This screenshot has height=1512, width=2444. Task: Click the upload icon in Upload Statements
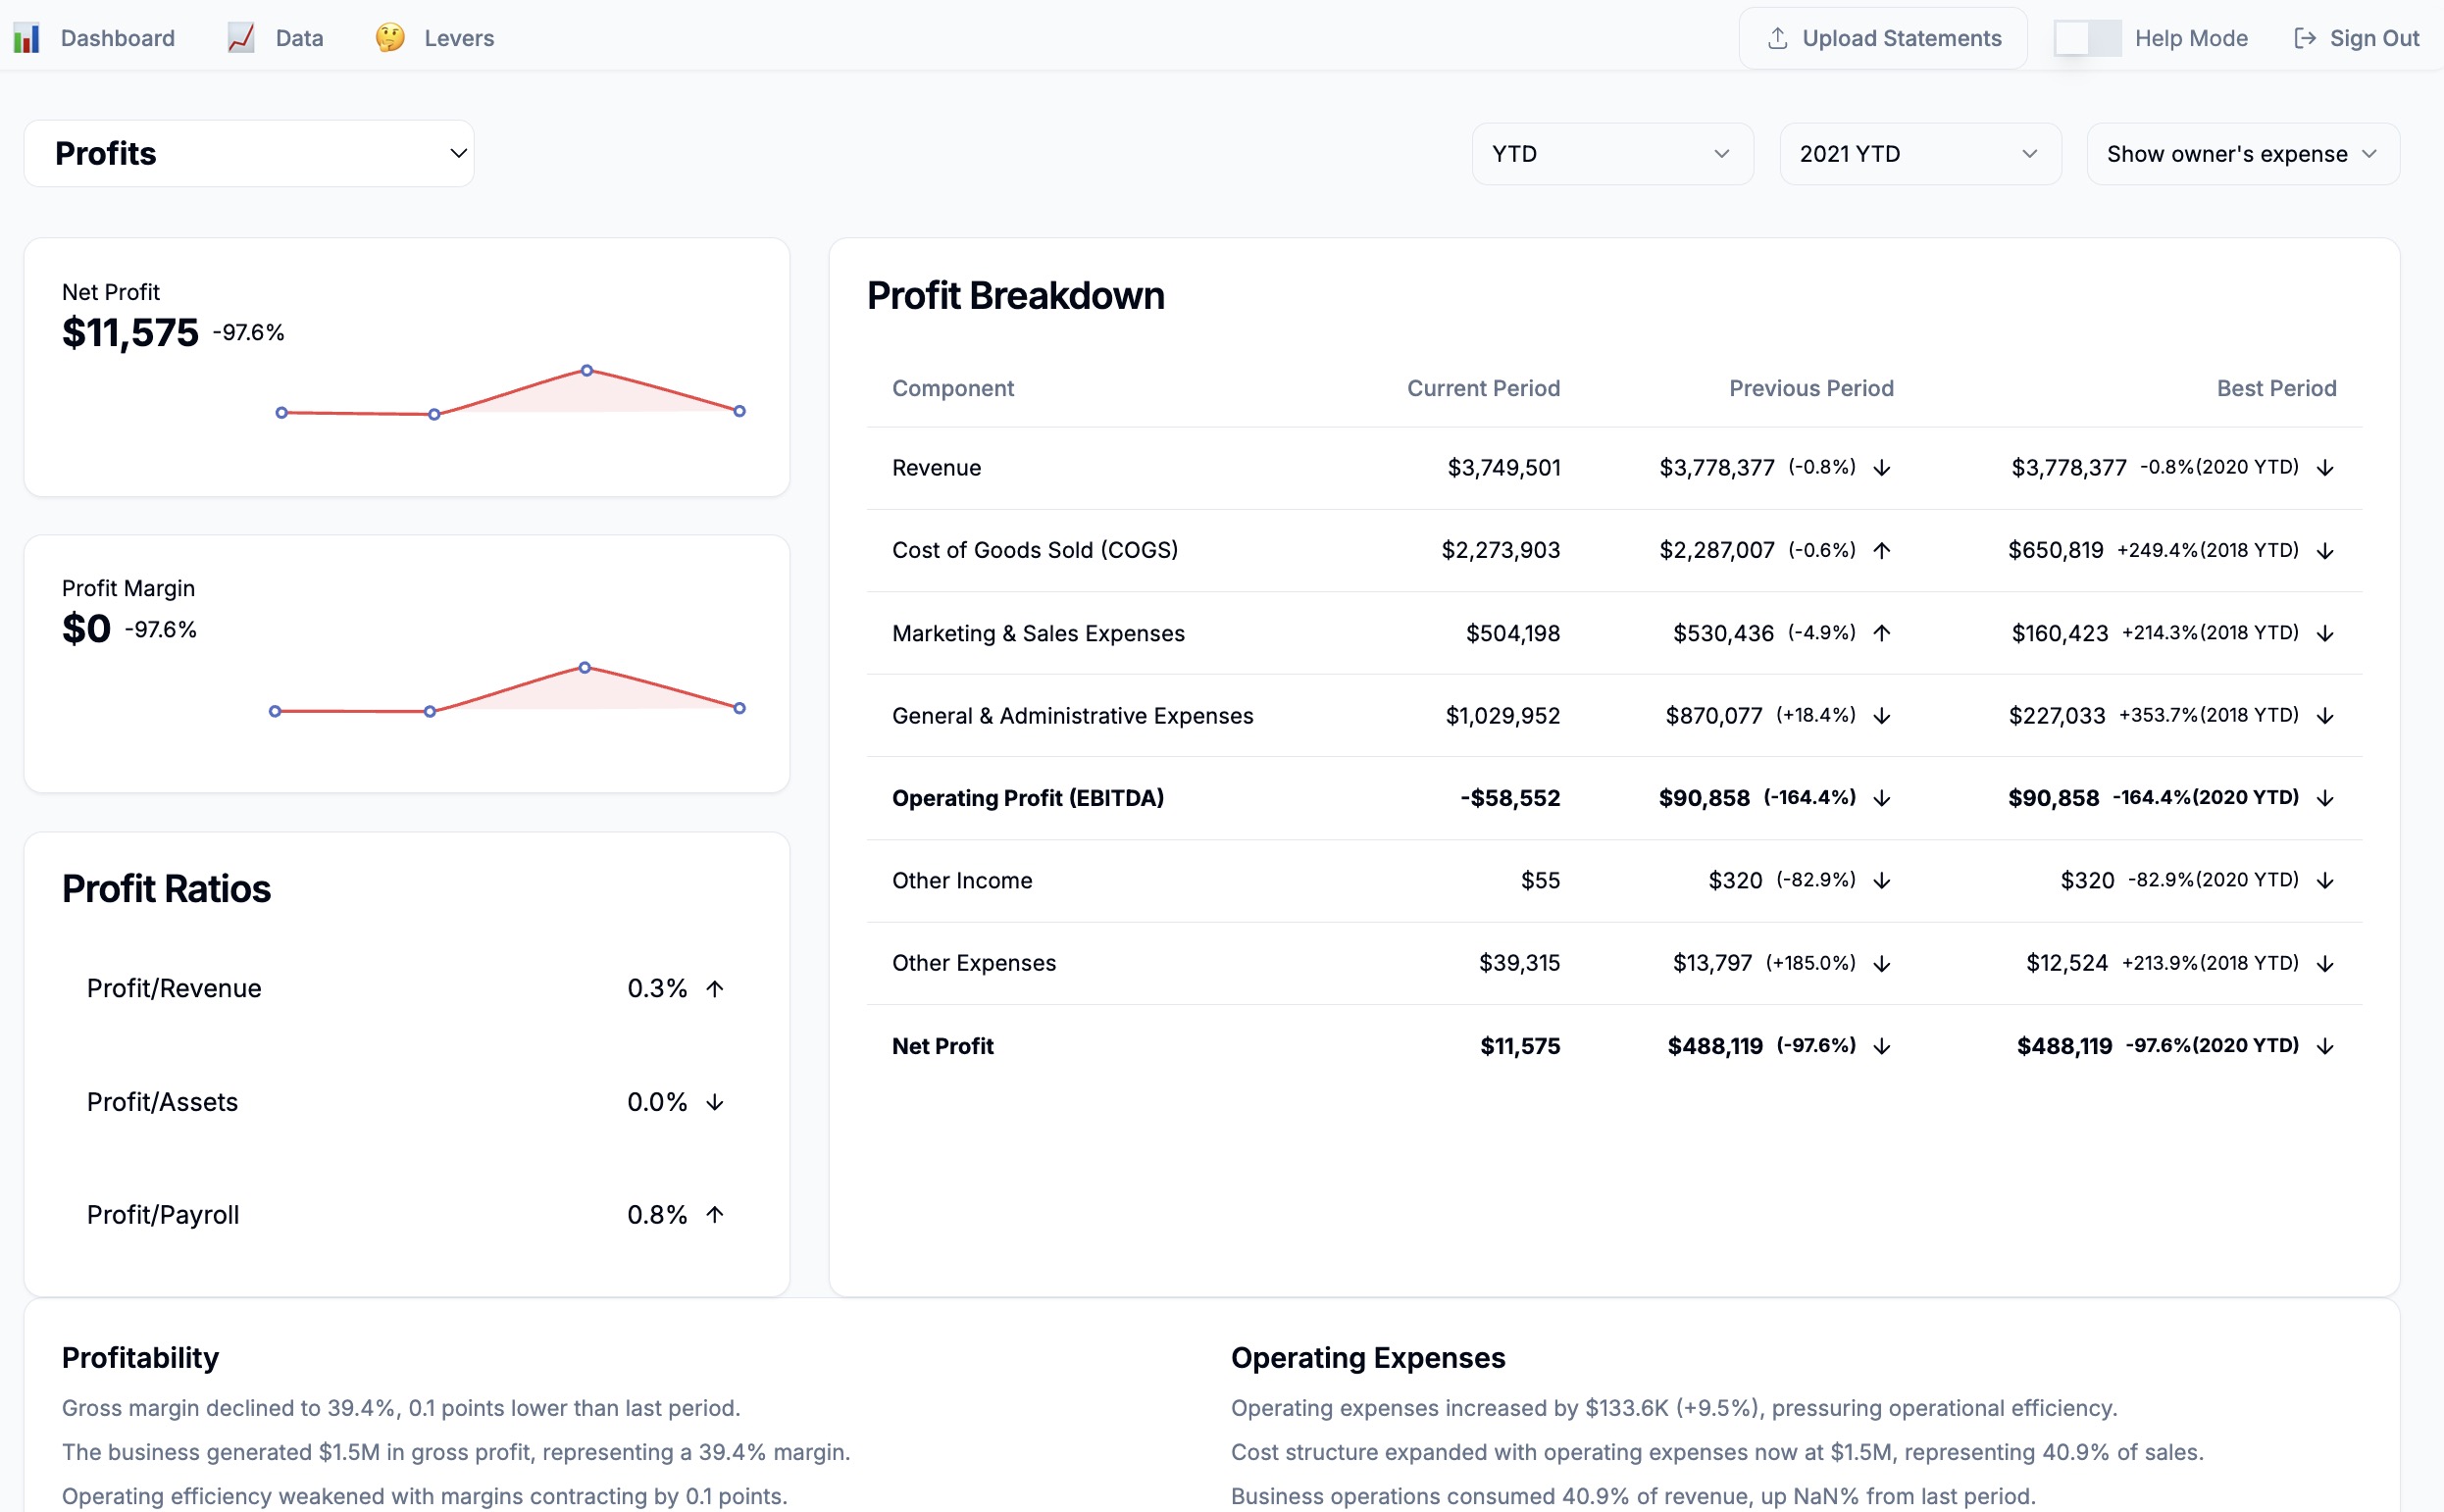tap(1777, 38)
